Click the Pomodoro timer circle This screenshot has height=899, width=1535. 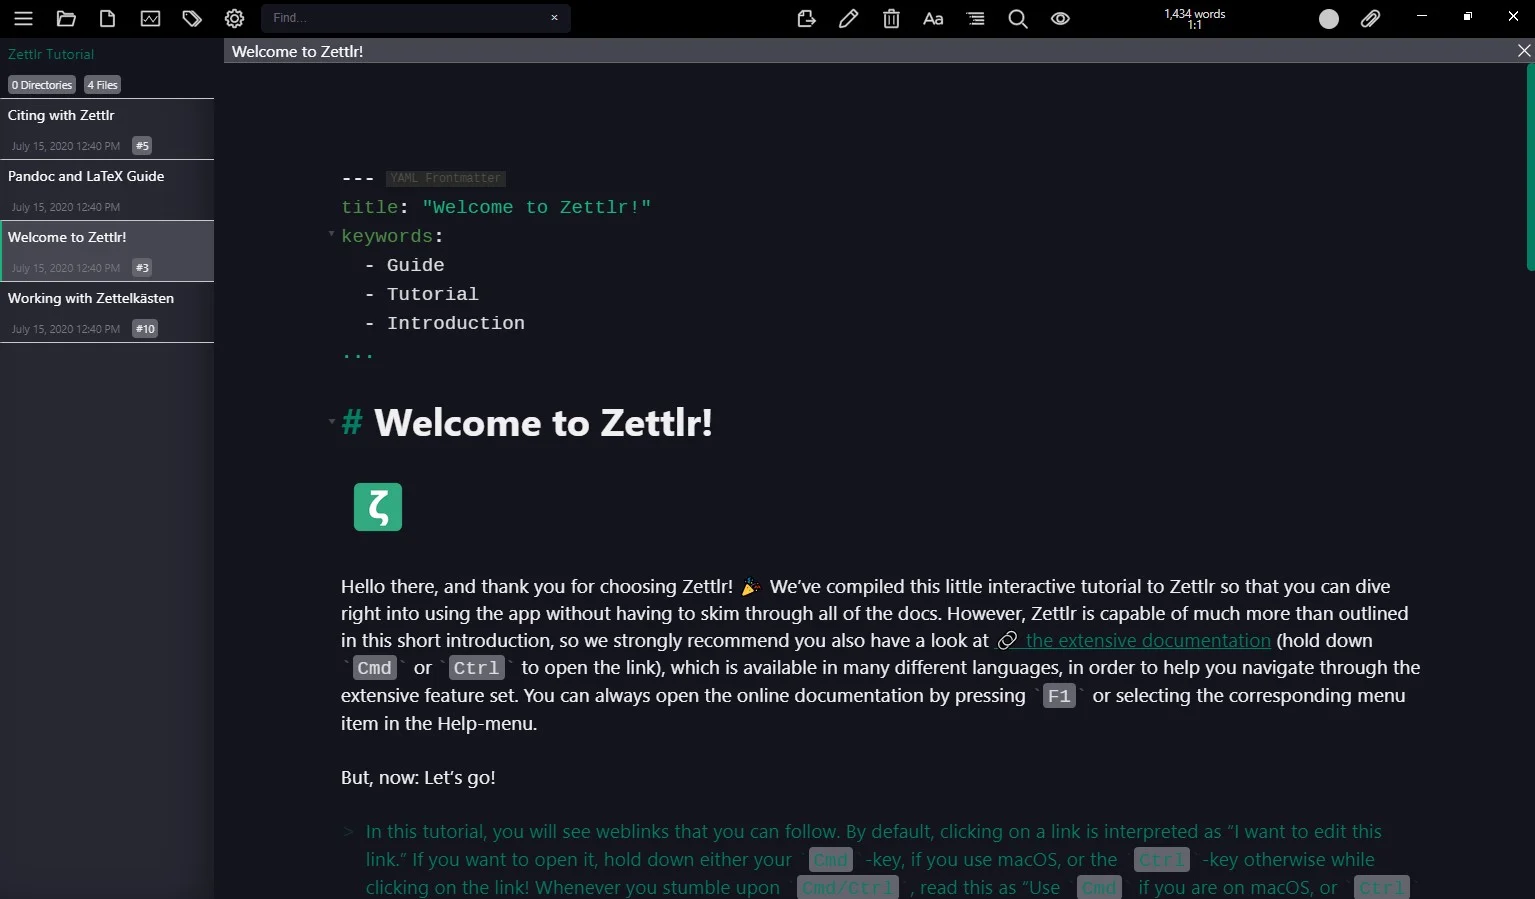1328,18
